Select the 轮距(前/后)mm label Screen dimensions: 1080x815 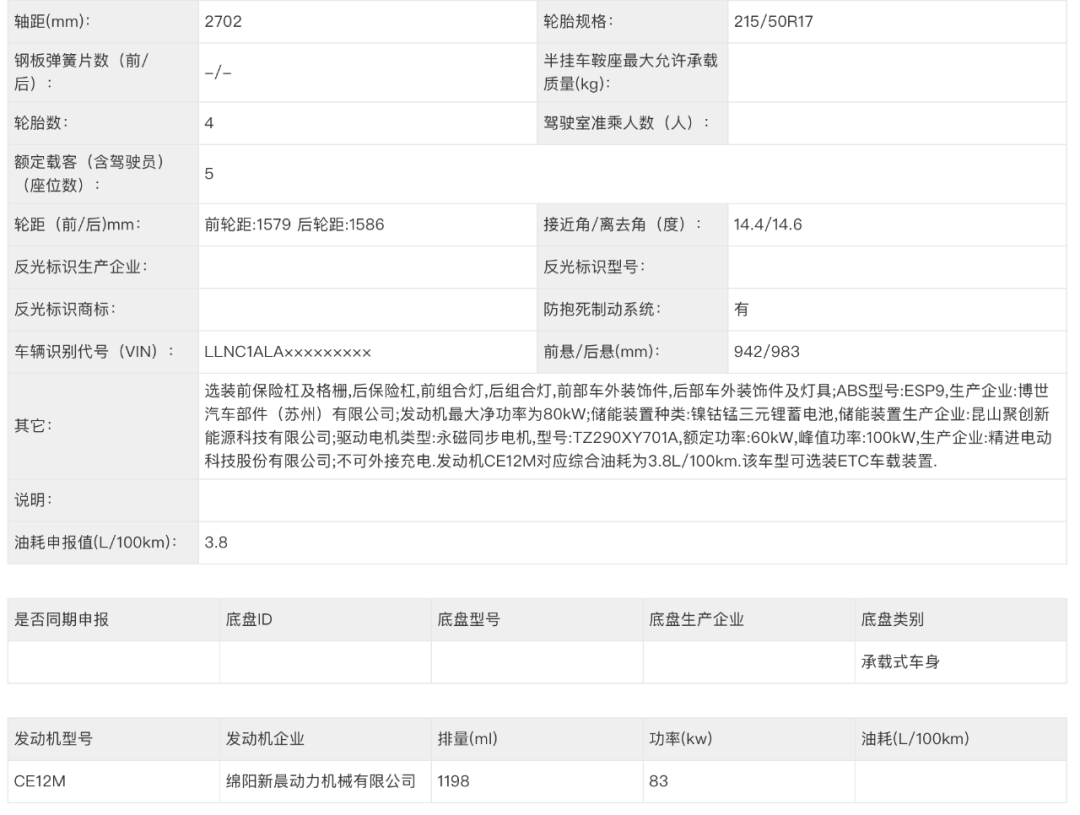[77, 225]
